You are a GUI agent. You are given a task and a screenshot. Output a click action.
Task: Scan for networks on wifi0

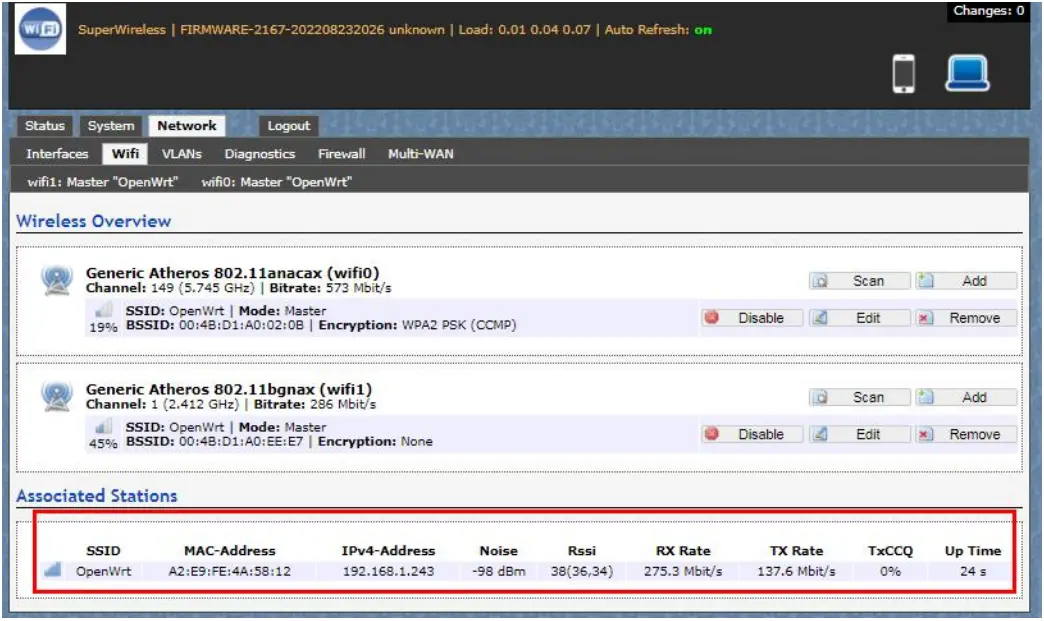pyautogui.click(x=861, y=281)
